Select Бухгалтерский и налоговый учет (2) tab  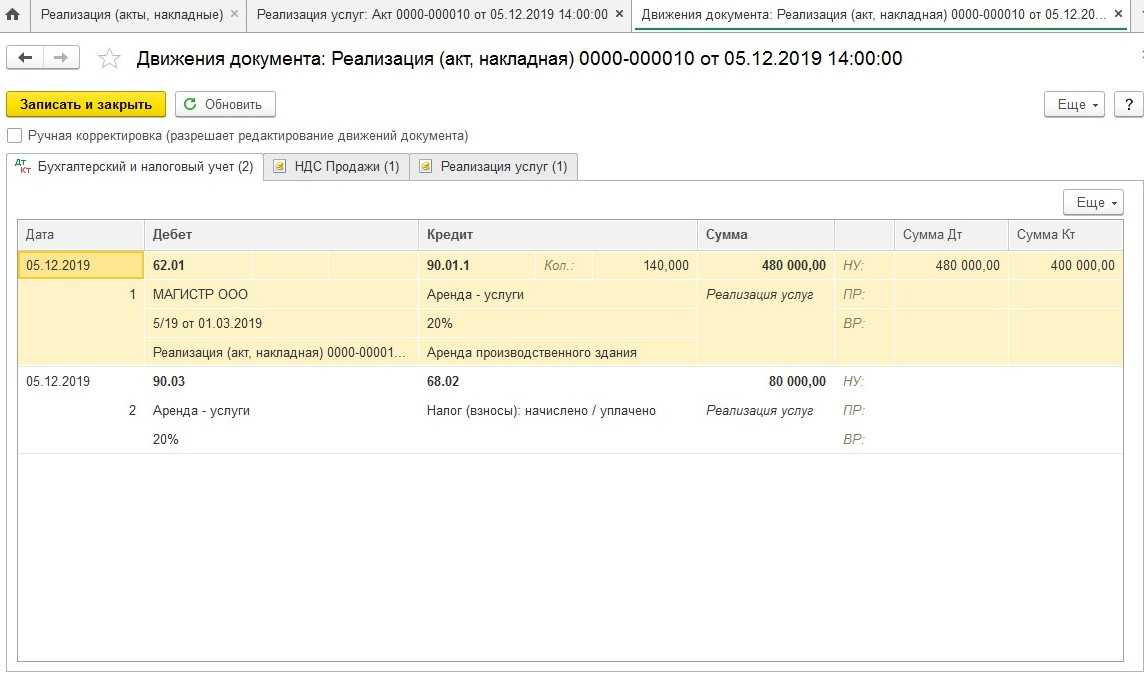(x=135, y=167)
